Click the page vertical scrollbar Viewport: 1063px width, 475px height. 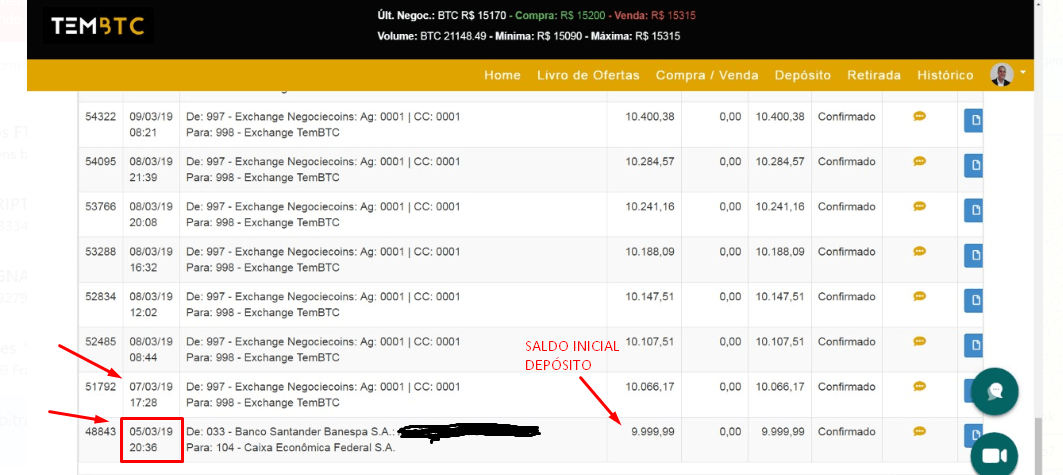[1038, 446]
